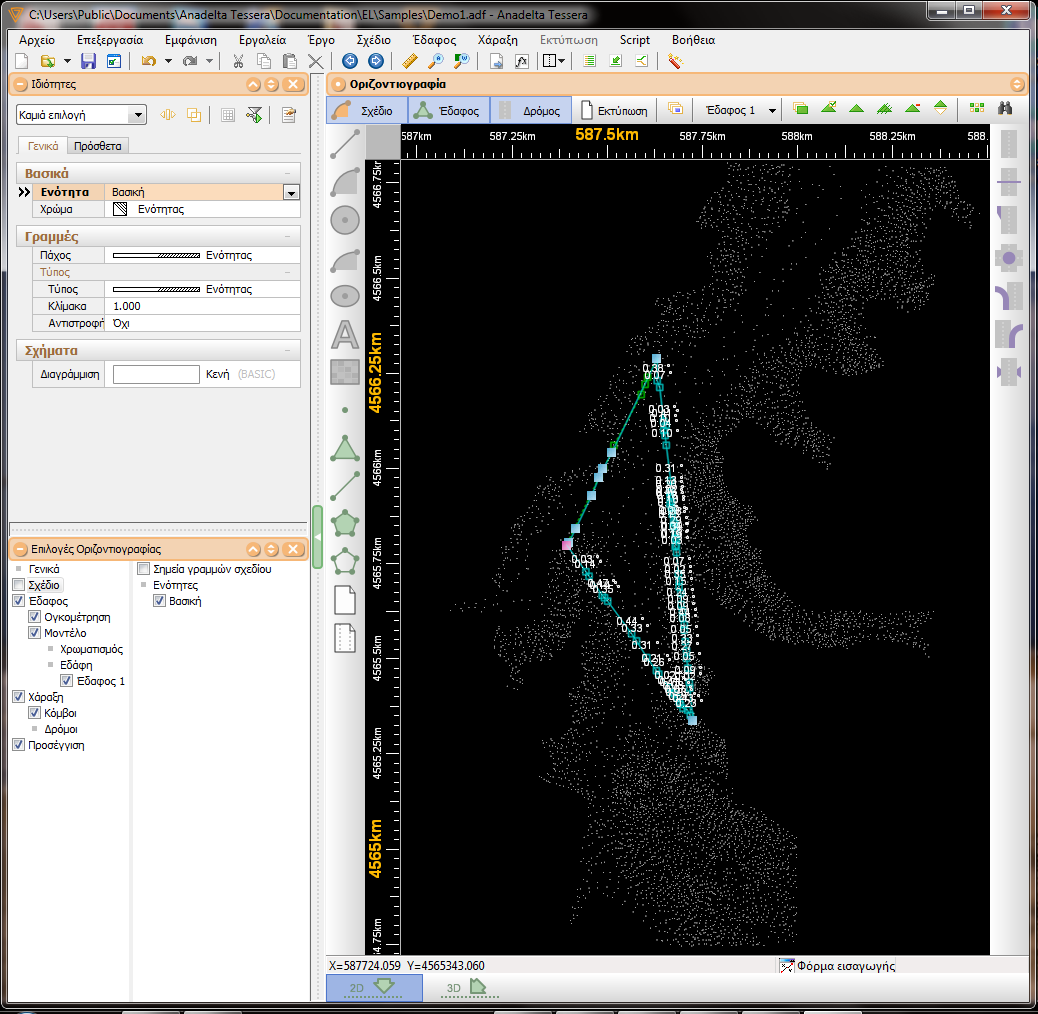Click the Delete X icon in toolbar
Image resolution: width=1038 pixels, height=1014 pixels.
tap(316, 62)
